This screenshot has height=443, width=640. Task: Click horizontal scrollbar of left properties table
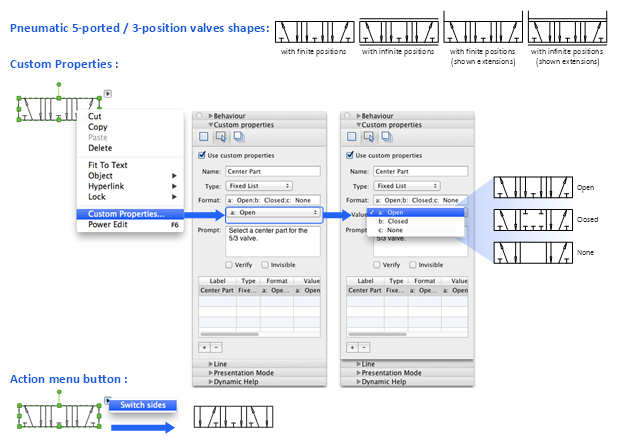coord(229,334)
